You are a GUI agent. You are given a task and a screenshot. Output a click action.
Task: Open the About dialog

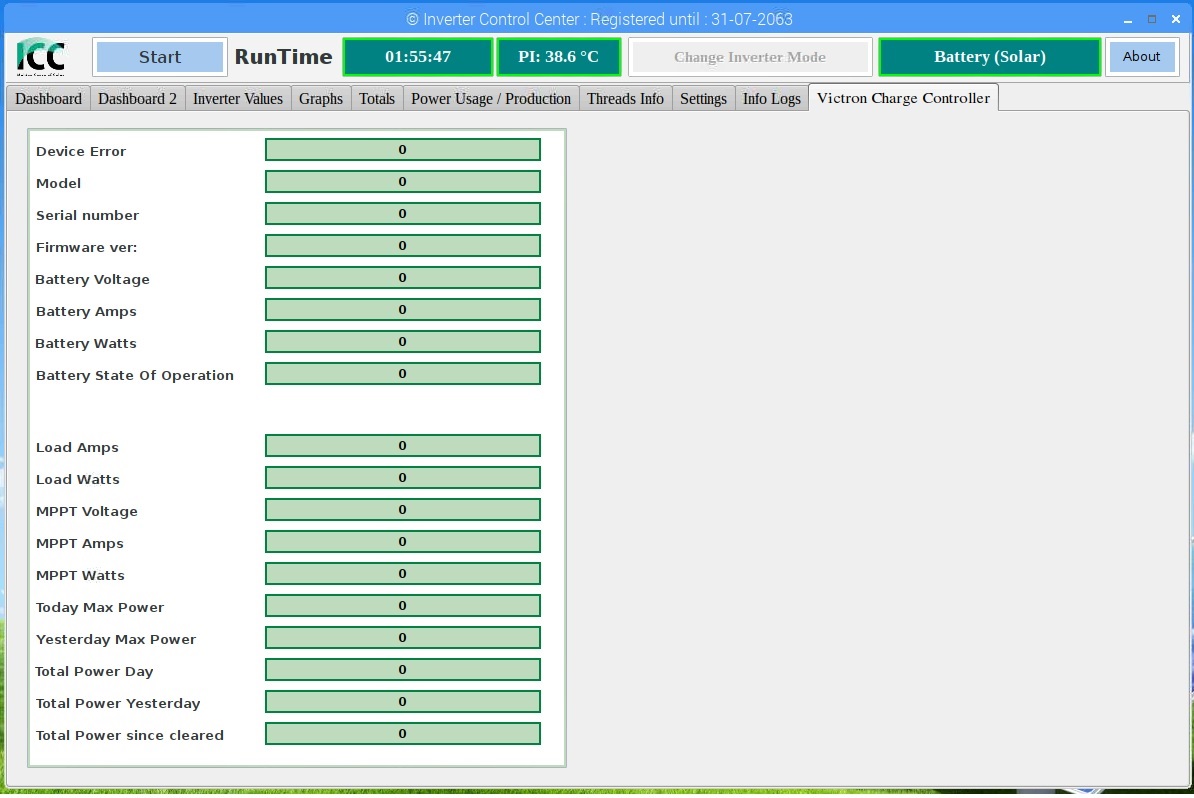point(1141,56)
